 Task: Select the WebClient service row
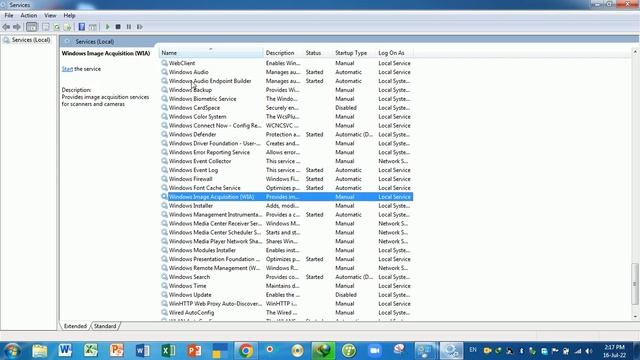point(286,63)
